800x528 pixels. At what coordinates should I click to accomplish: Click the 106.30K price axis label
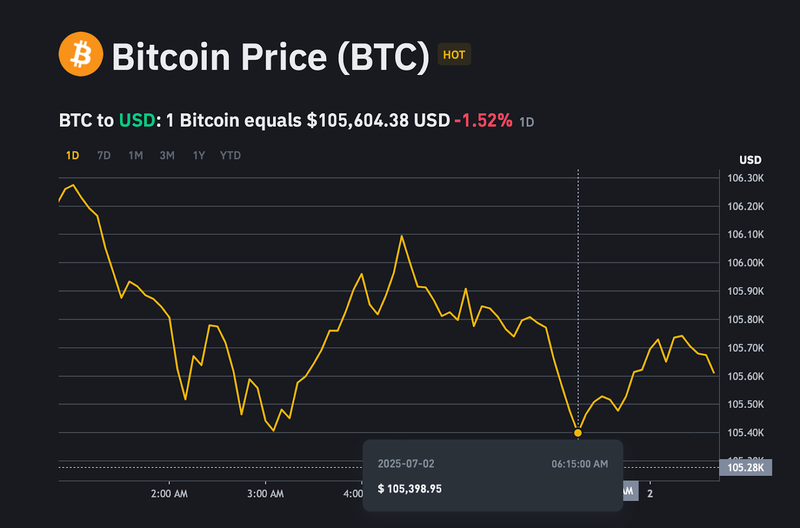745,178
